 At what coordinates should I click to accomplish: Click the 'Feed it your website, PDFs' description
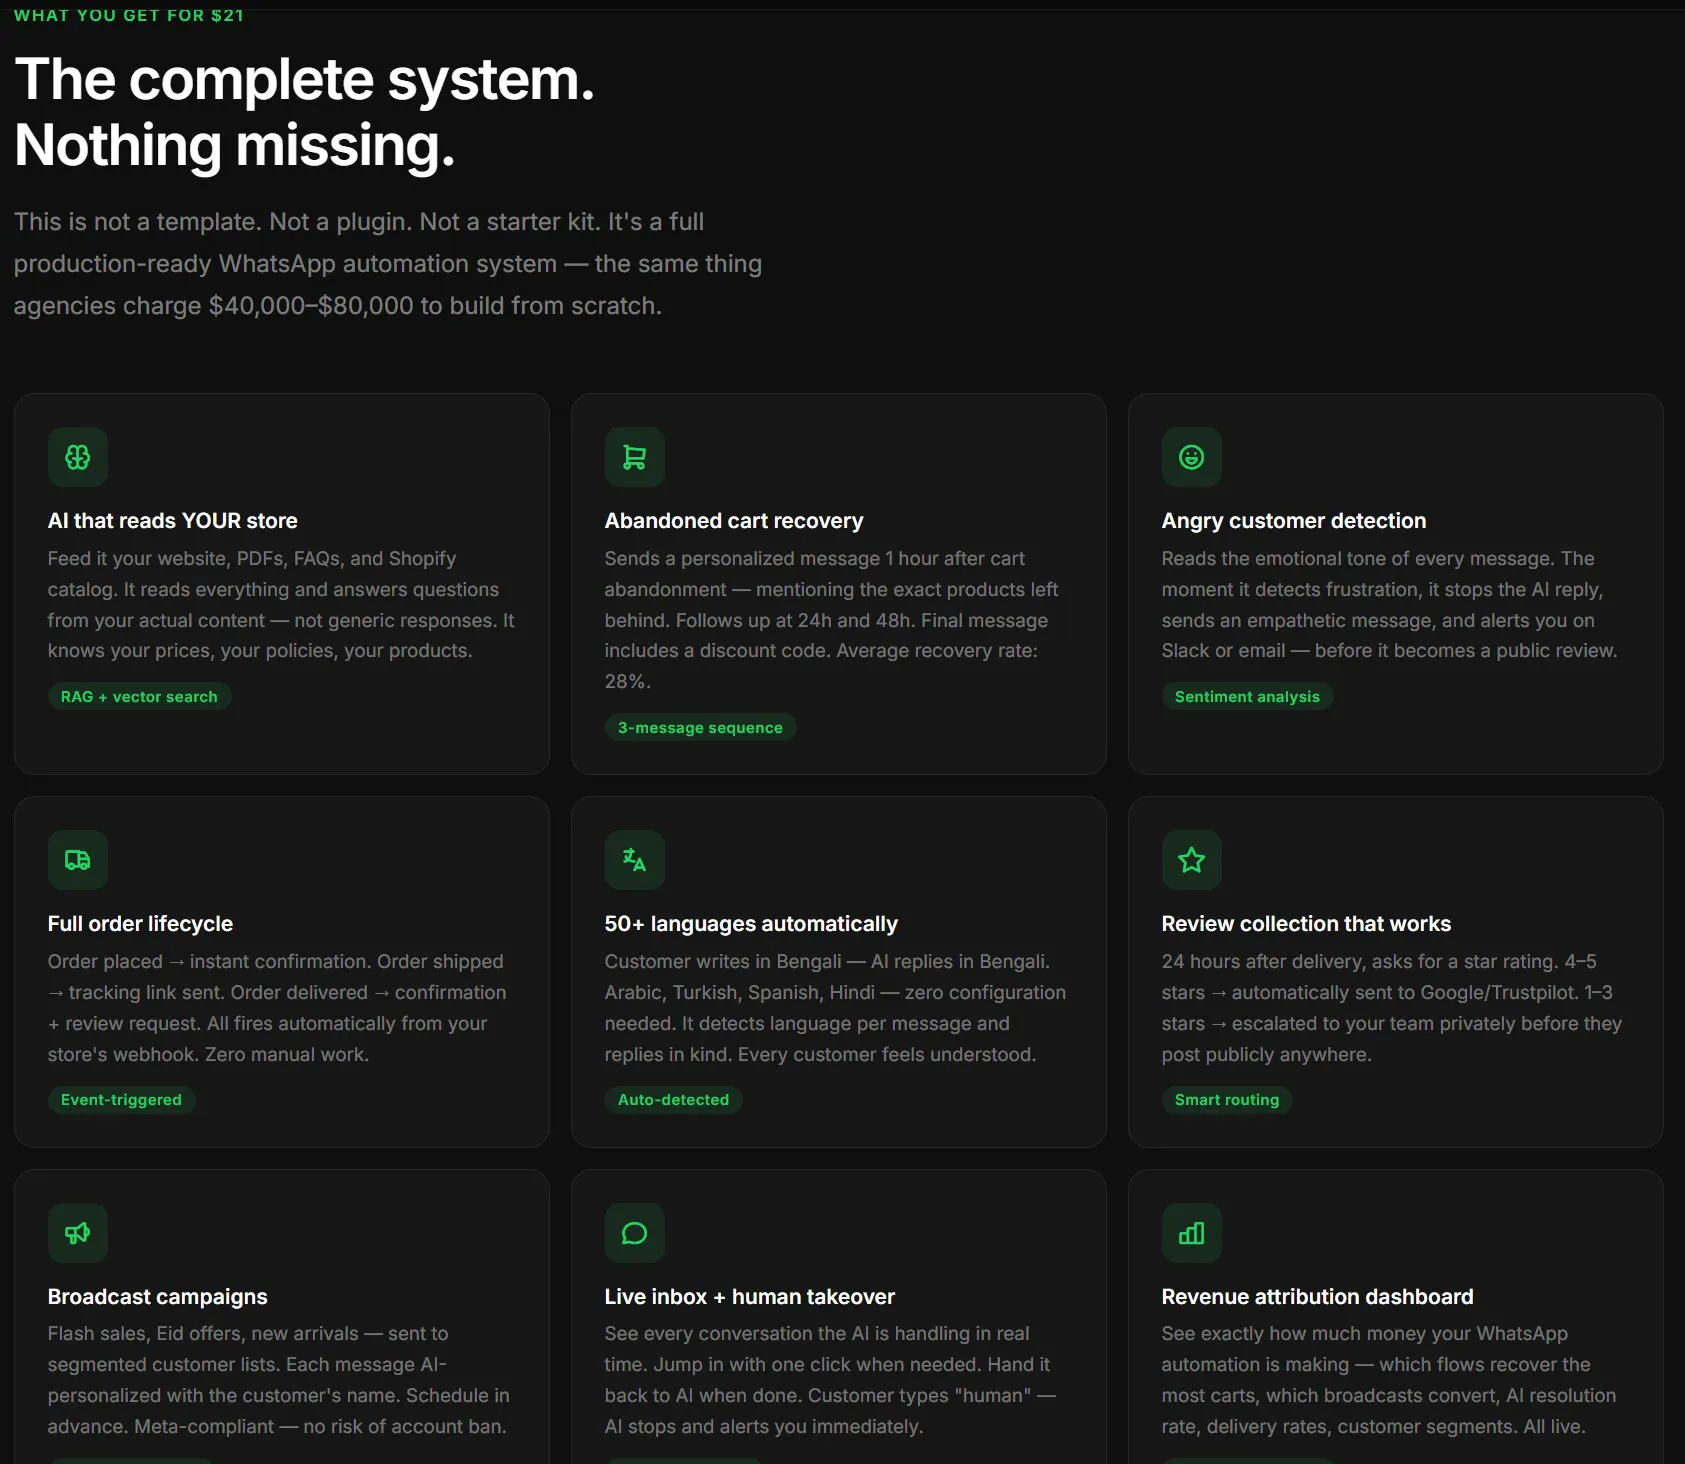[281, 605]
